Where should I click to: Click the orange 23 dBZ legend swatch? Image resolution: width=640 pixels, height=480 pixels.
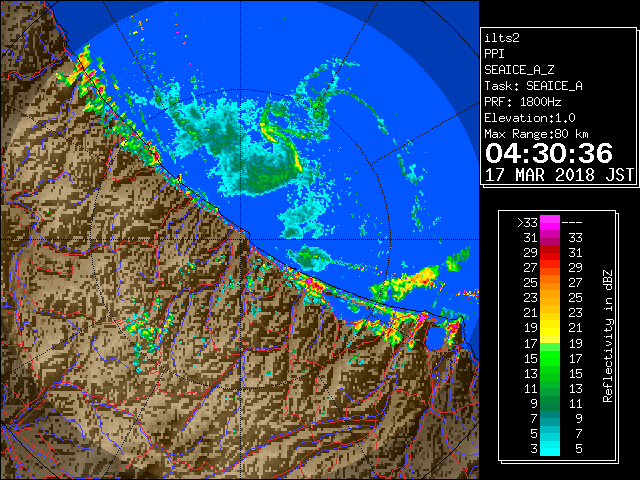[x=550, y=298]
